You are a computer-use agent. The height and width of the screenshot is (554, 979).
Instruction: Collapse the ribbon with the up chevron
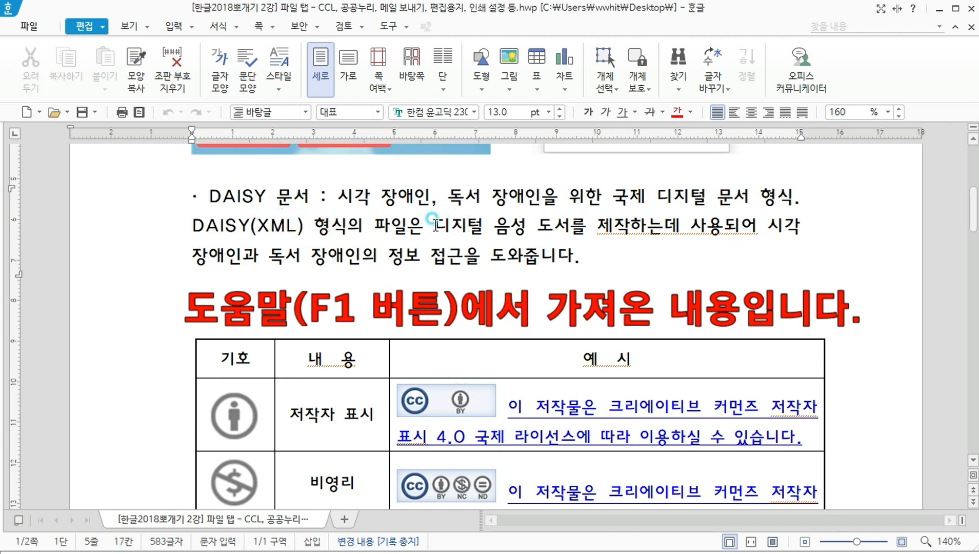pos(955,27)
